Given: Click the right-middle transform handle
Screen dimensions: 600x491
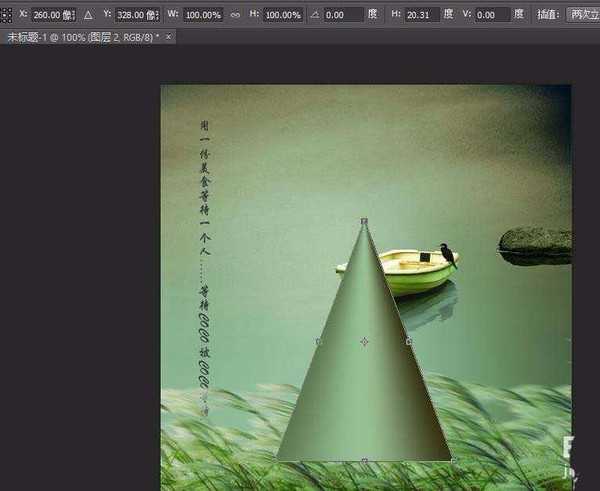Looking at the screenshot, I should point(409,342).
